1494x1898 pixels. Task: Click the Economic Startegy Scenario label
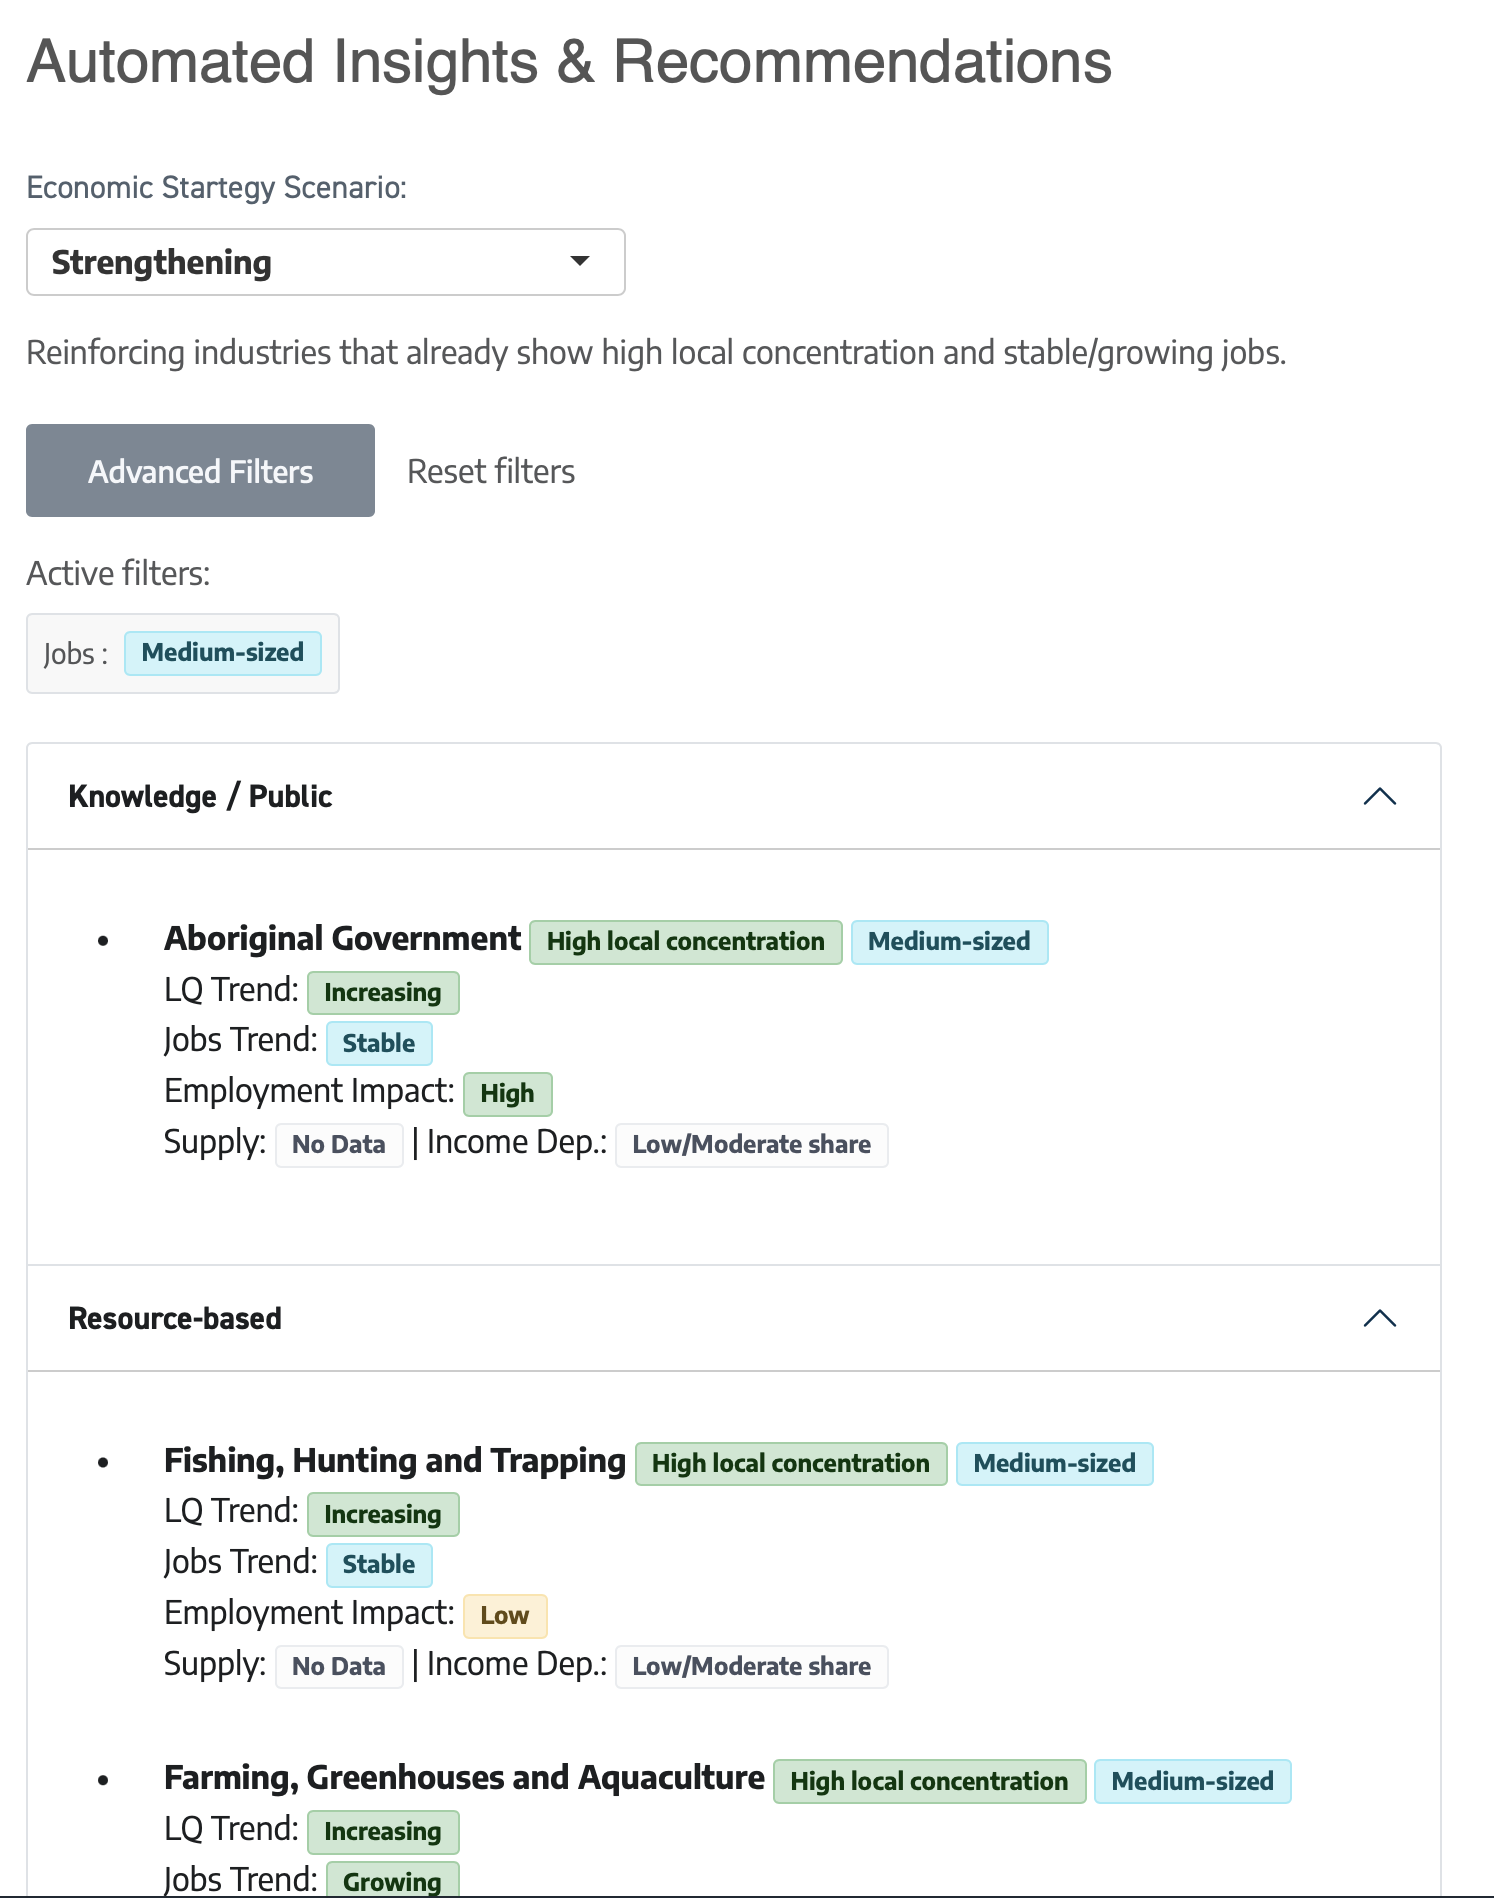(217, 188)
